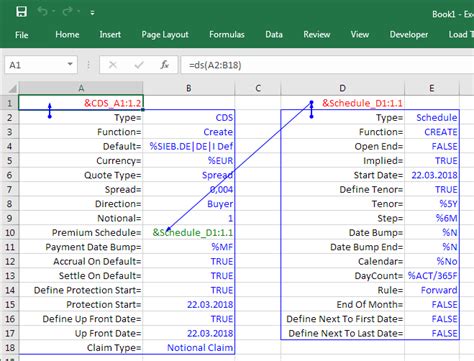Select column B header
Image resolution: width=474 pixels, height=361 pixels.
coord(189,88)
